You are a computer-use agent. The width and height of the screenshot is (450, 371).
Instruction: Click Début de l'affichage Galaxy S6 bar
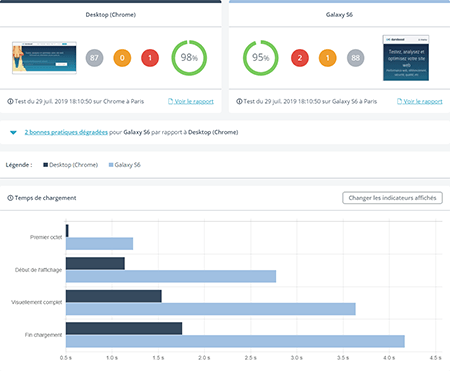point(171,276)
